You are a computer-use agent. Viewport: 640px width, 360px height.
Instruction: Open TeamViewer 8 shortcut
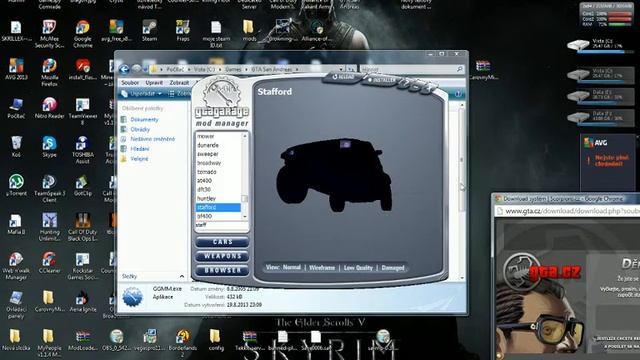[83, 111]
